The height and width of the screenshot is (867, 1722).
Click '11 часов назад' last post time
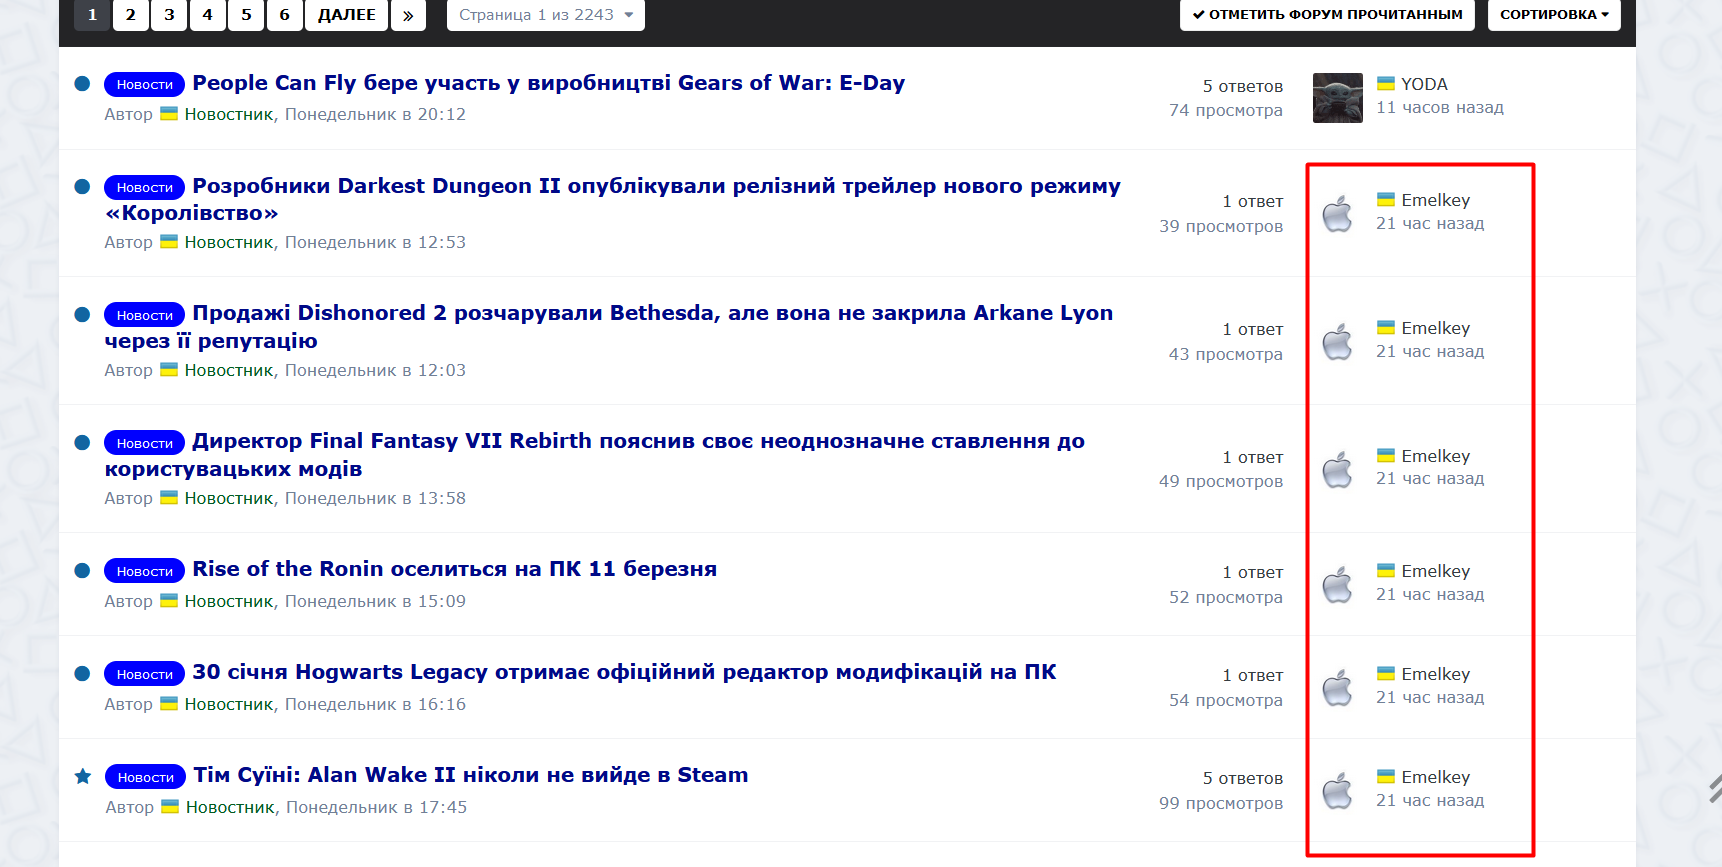point(1440,107)
